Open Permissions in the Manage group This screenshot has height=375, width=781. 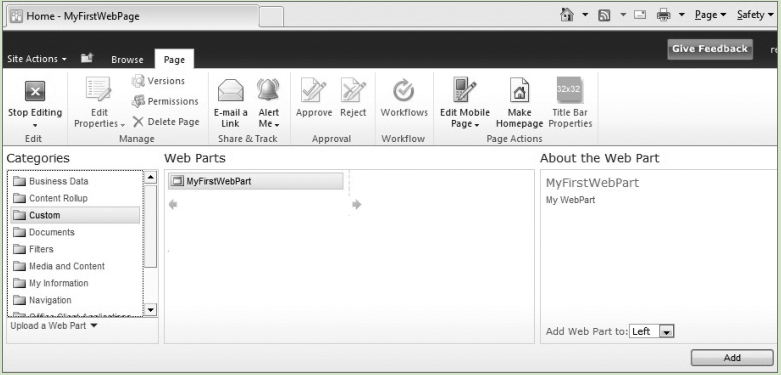165,101
